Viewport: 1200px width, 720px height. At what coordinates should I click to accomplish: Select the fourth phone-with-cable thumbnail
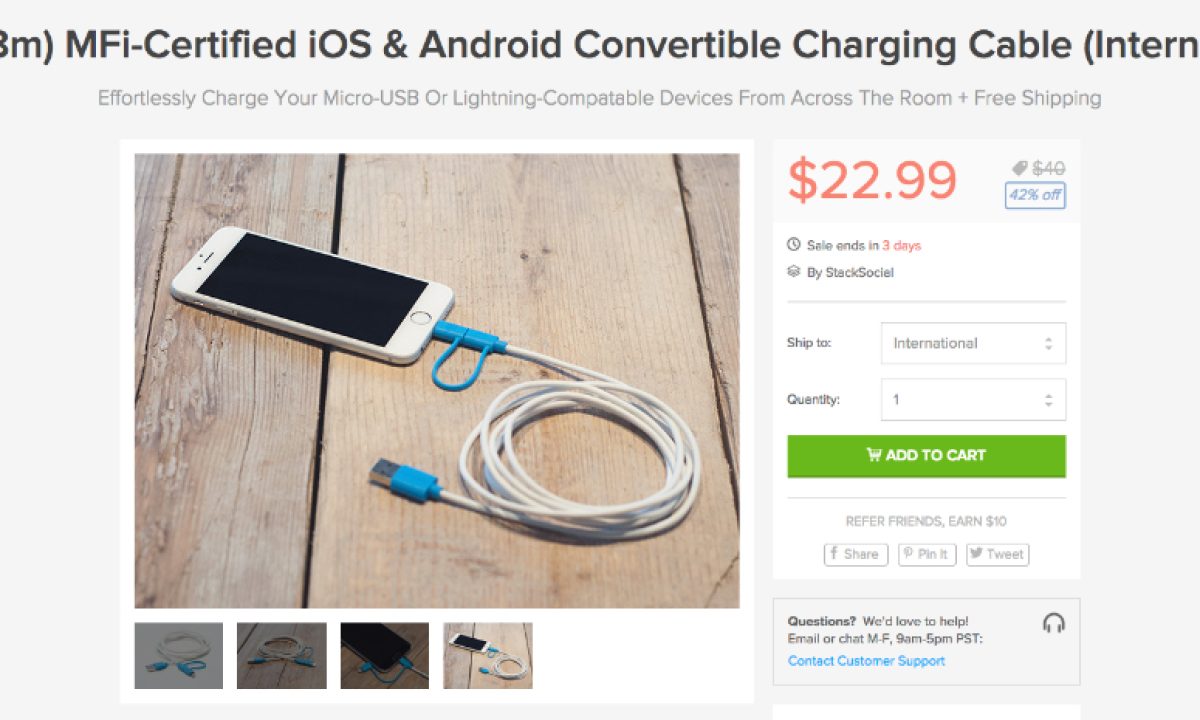coord(488,655)
